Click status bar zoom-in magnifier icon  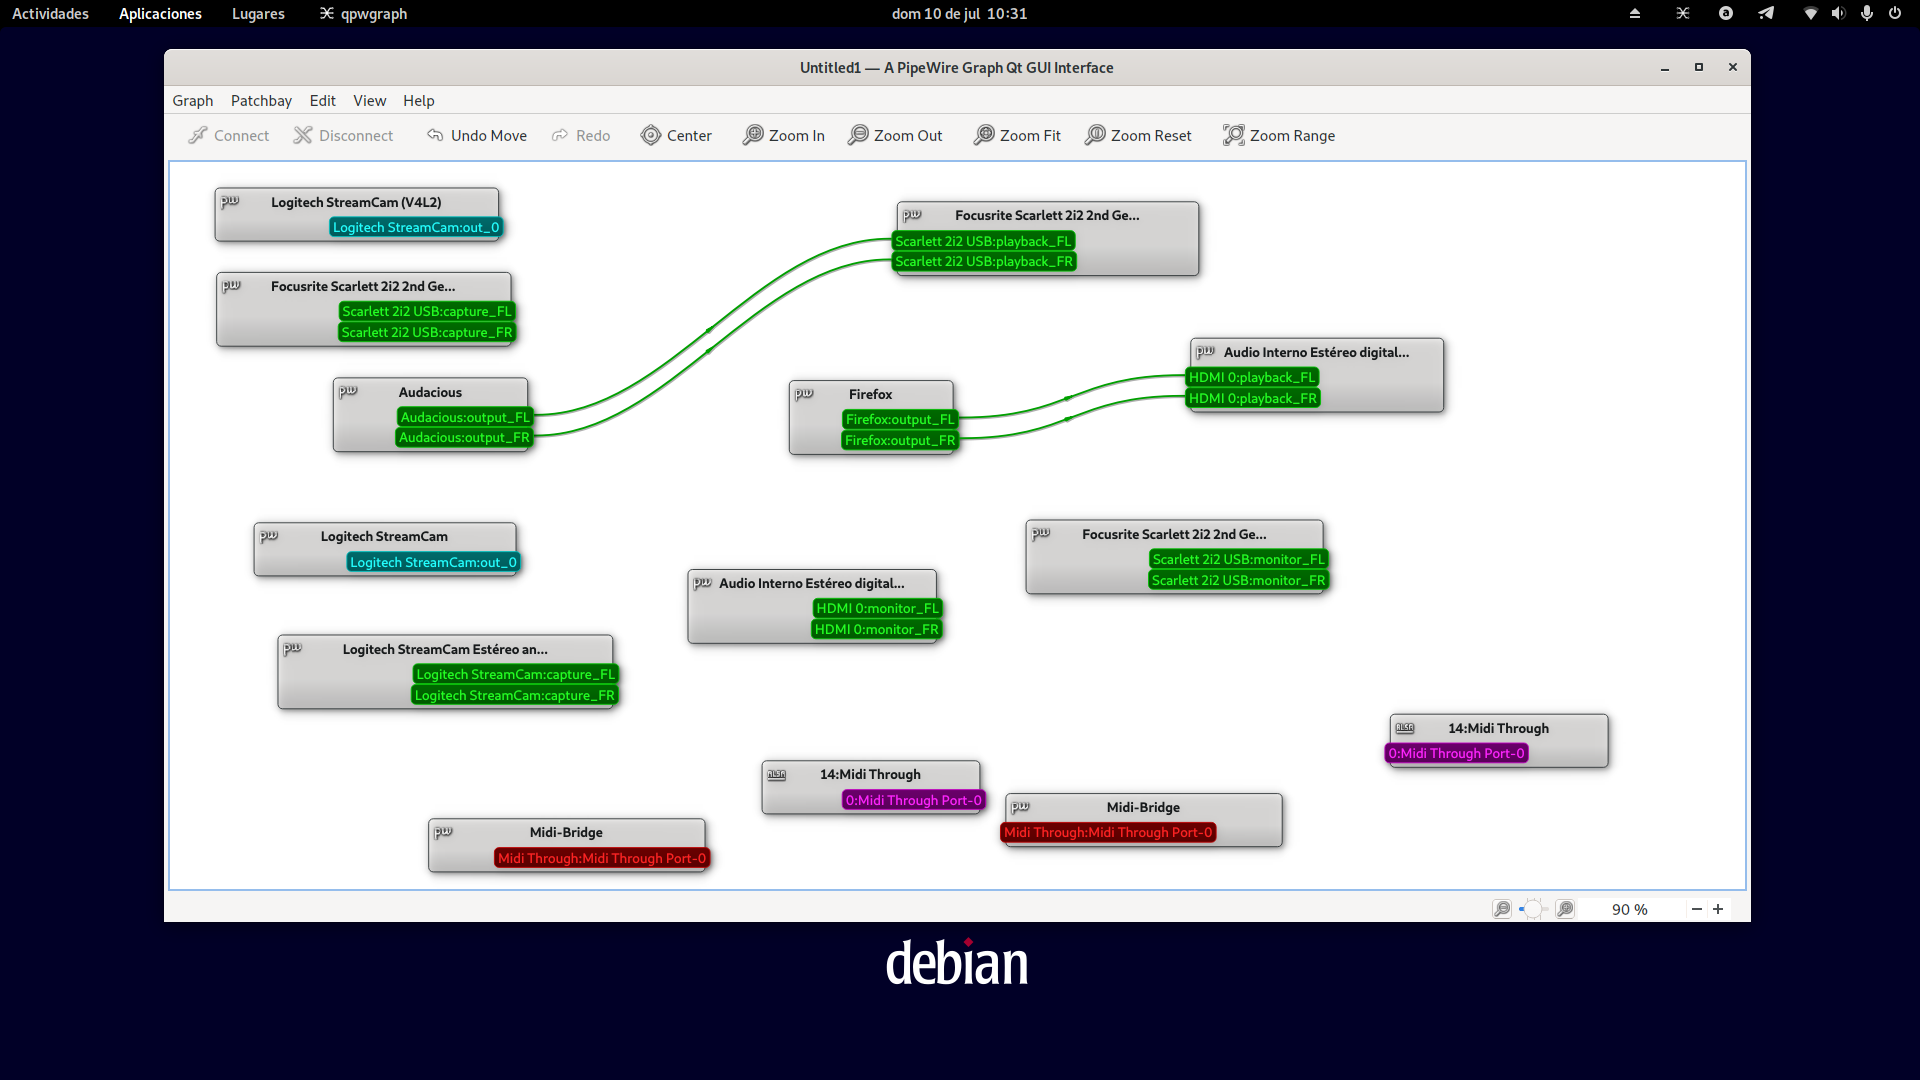[x=1565, y=909]
